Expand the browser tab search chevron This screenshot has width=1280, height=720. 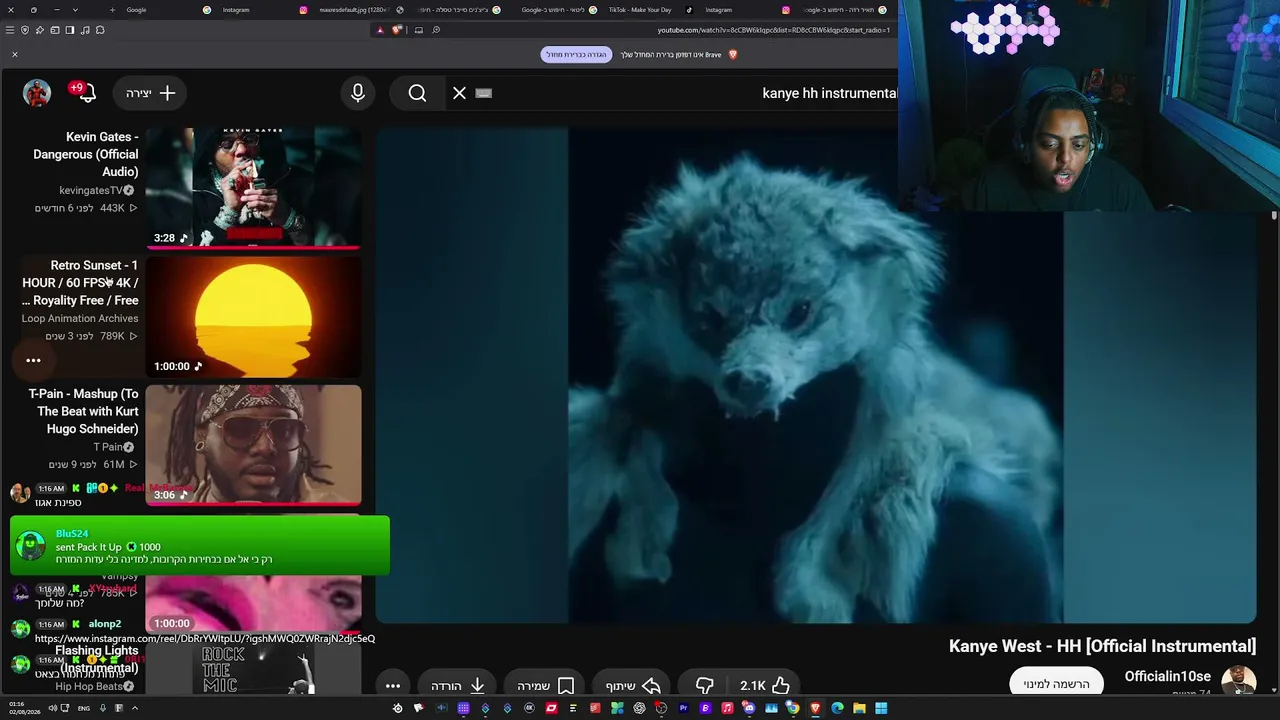pos(74,10)
